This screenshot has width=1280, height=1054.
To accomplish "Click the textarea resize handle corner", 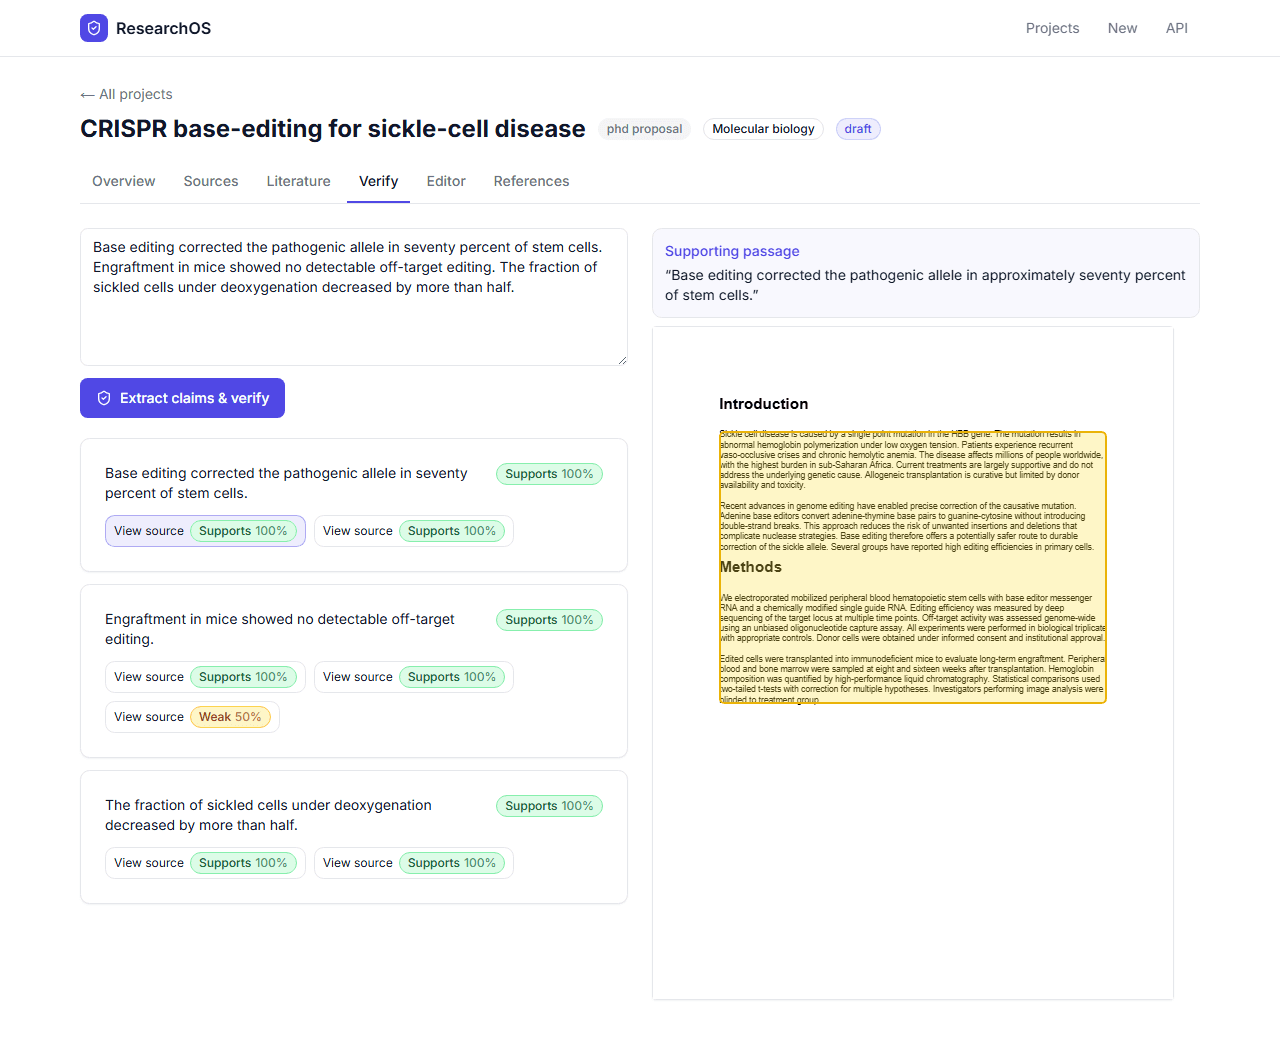I will (622, 360).
